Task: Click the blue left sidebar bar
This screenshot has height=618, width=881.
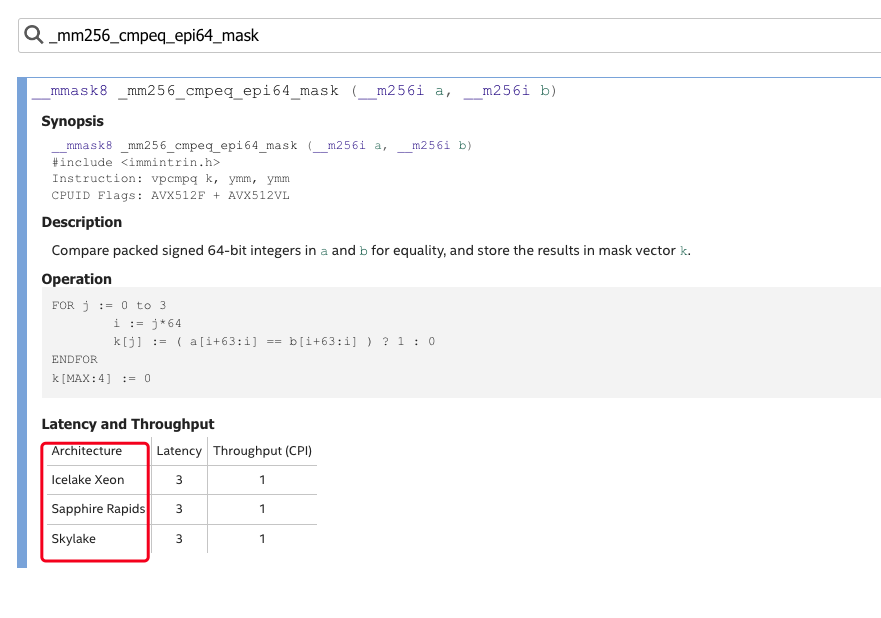Action: pyautogui.click(x=22, y=322)
